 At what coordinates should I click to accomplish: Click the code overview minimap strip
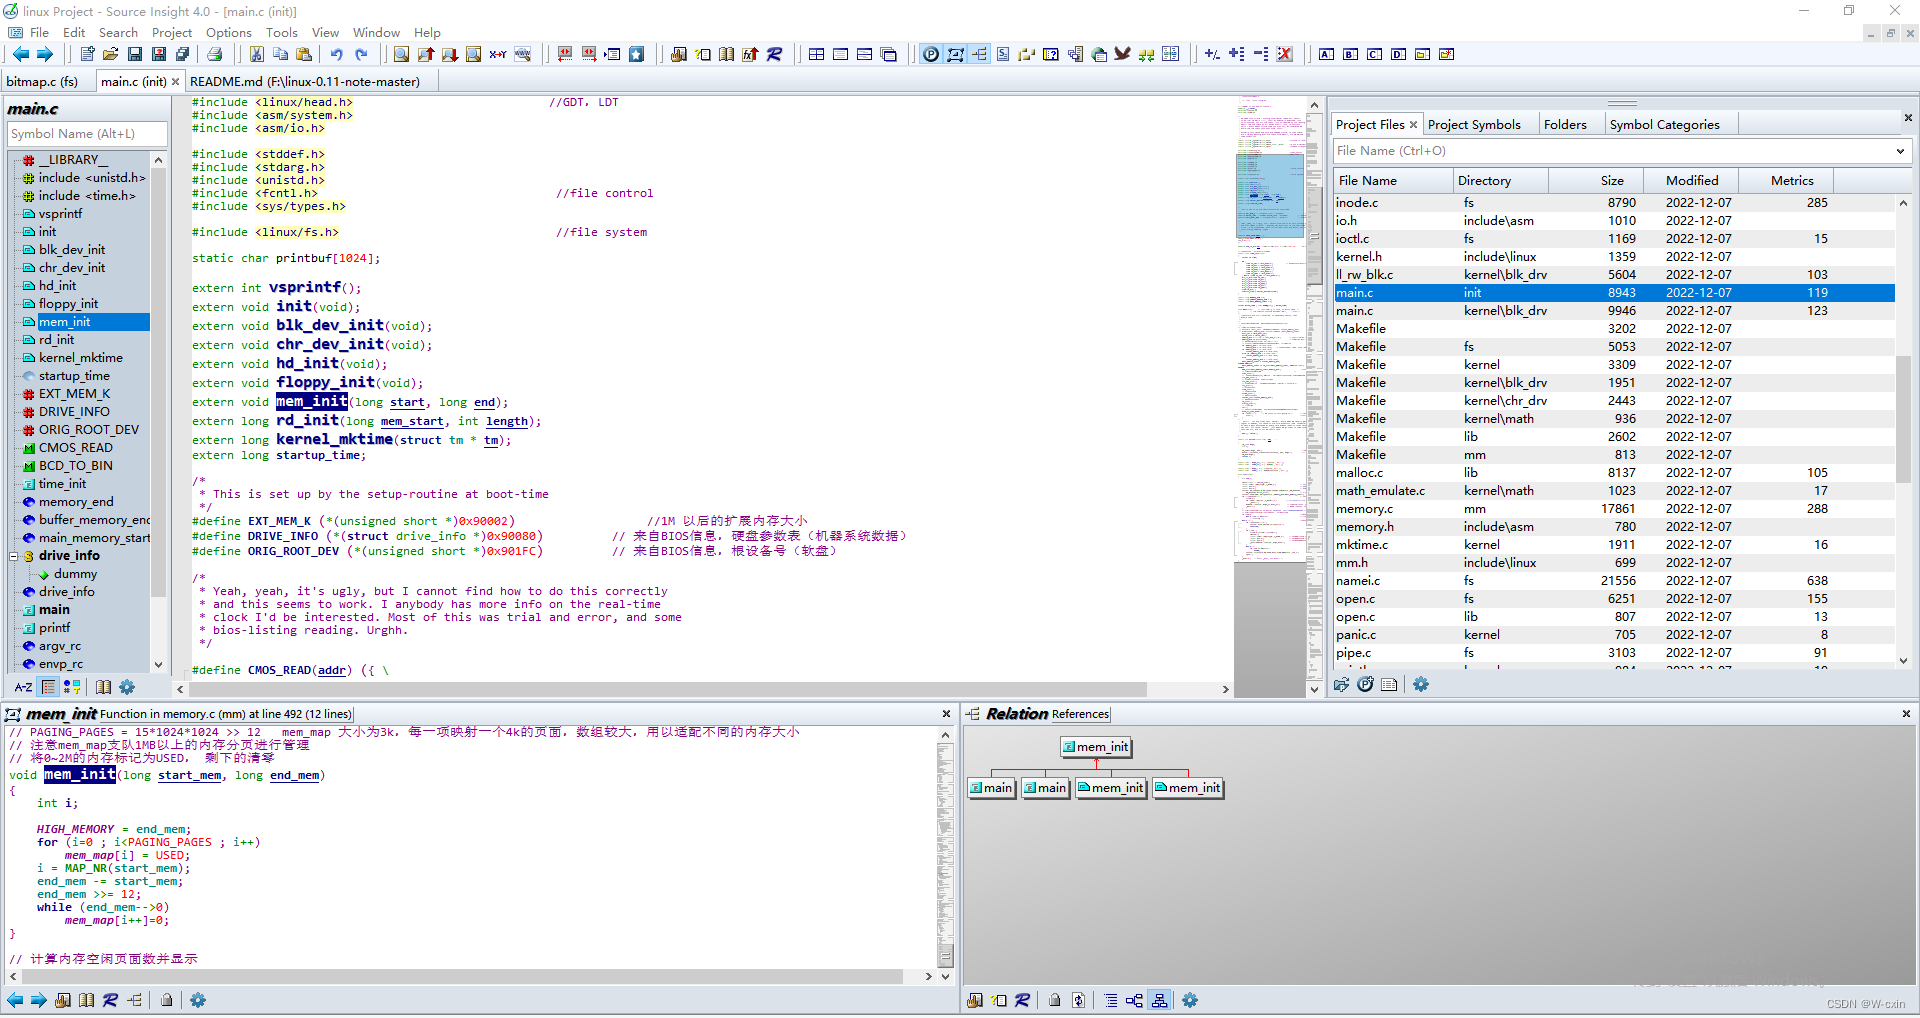point(1270,330)
